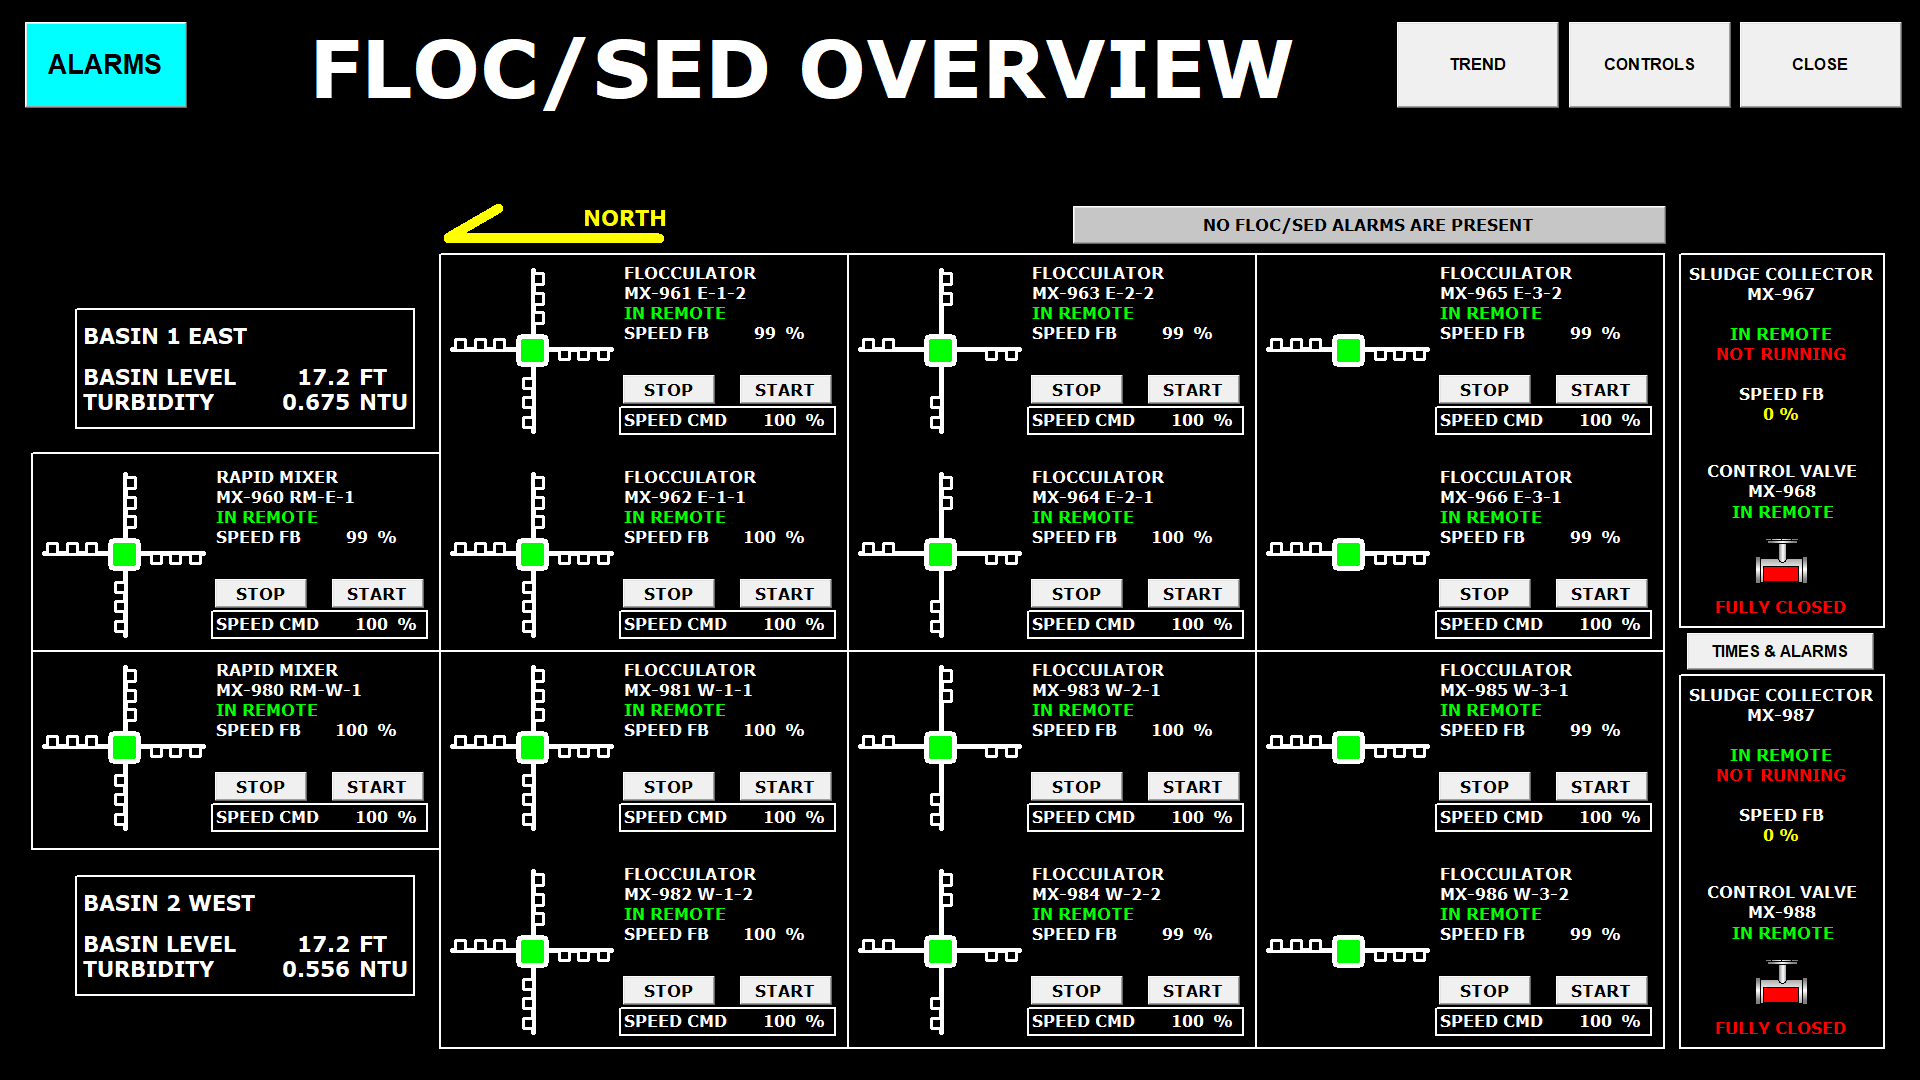The height and width of the screenshot is (1080, 1920).
Task: Open the CONTROLS screen
Action: 1649,65
